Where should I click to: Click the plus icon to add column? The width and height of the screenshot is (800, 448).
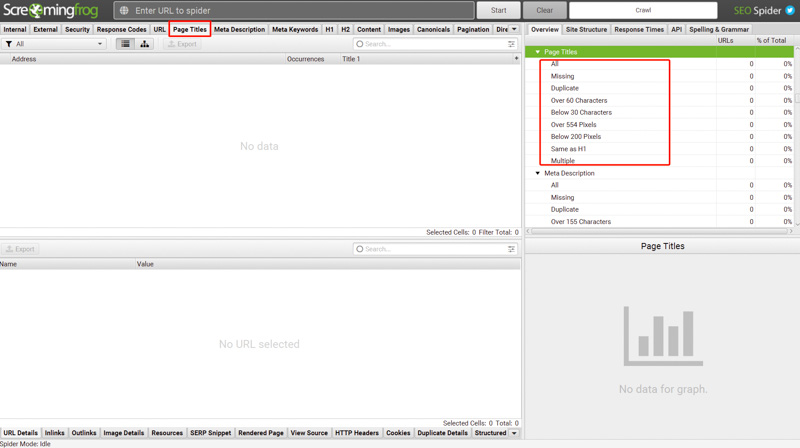tap(516, 59)
